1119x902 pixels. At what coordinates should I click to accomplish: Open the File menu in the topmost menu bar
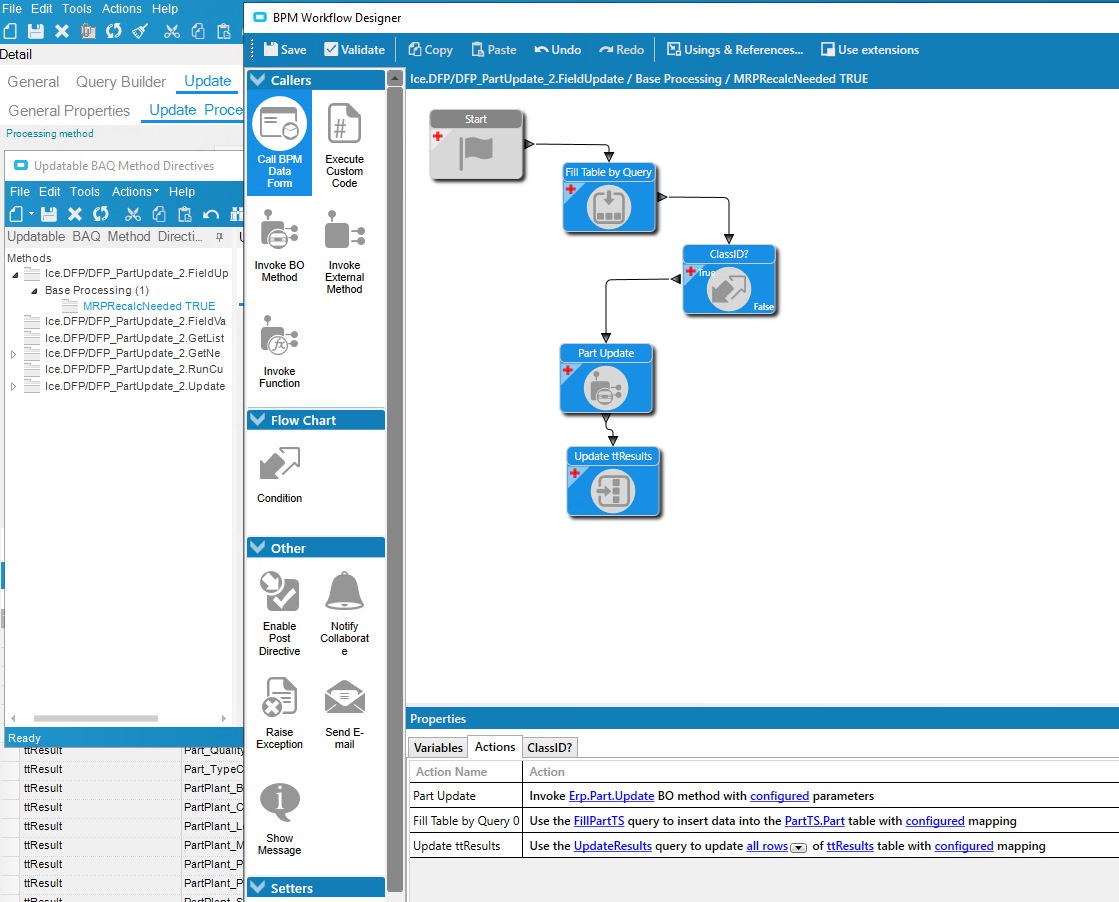coord(11,9)
